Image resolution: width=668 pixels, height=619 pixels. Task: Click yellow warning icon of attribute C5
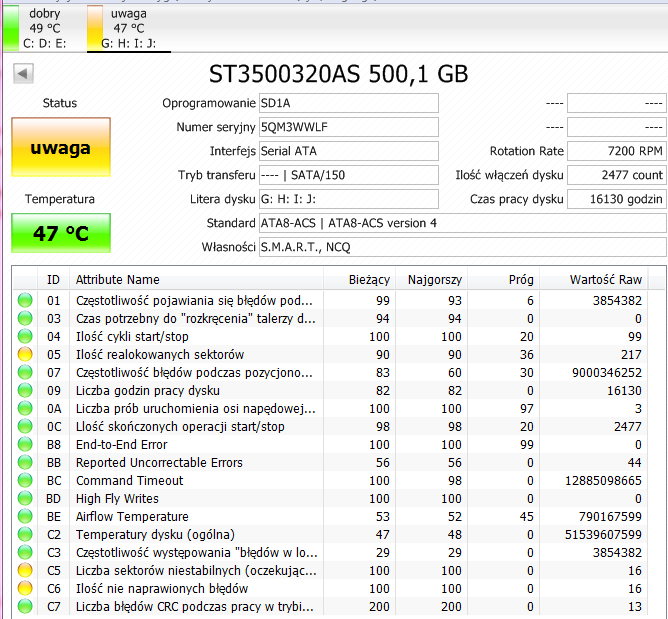tap(25, 570)
